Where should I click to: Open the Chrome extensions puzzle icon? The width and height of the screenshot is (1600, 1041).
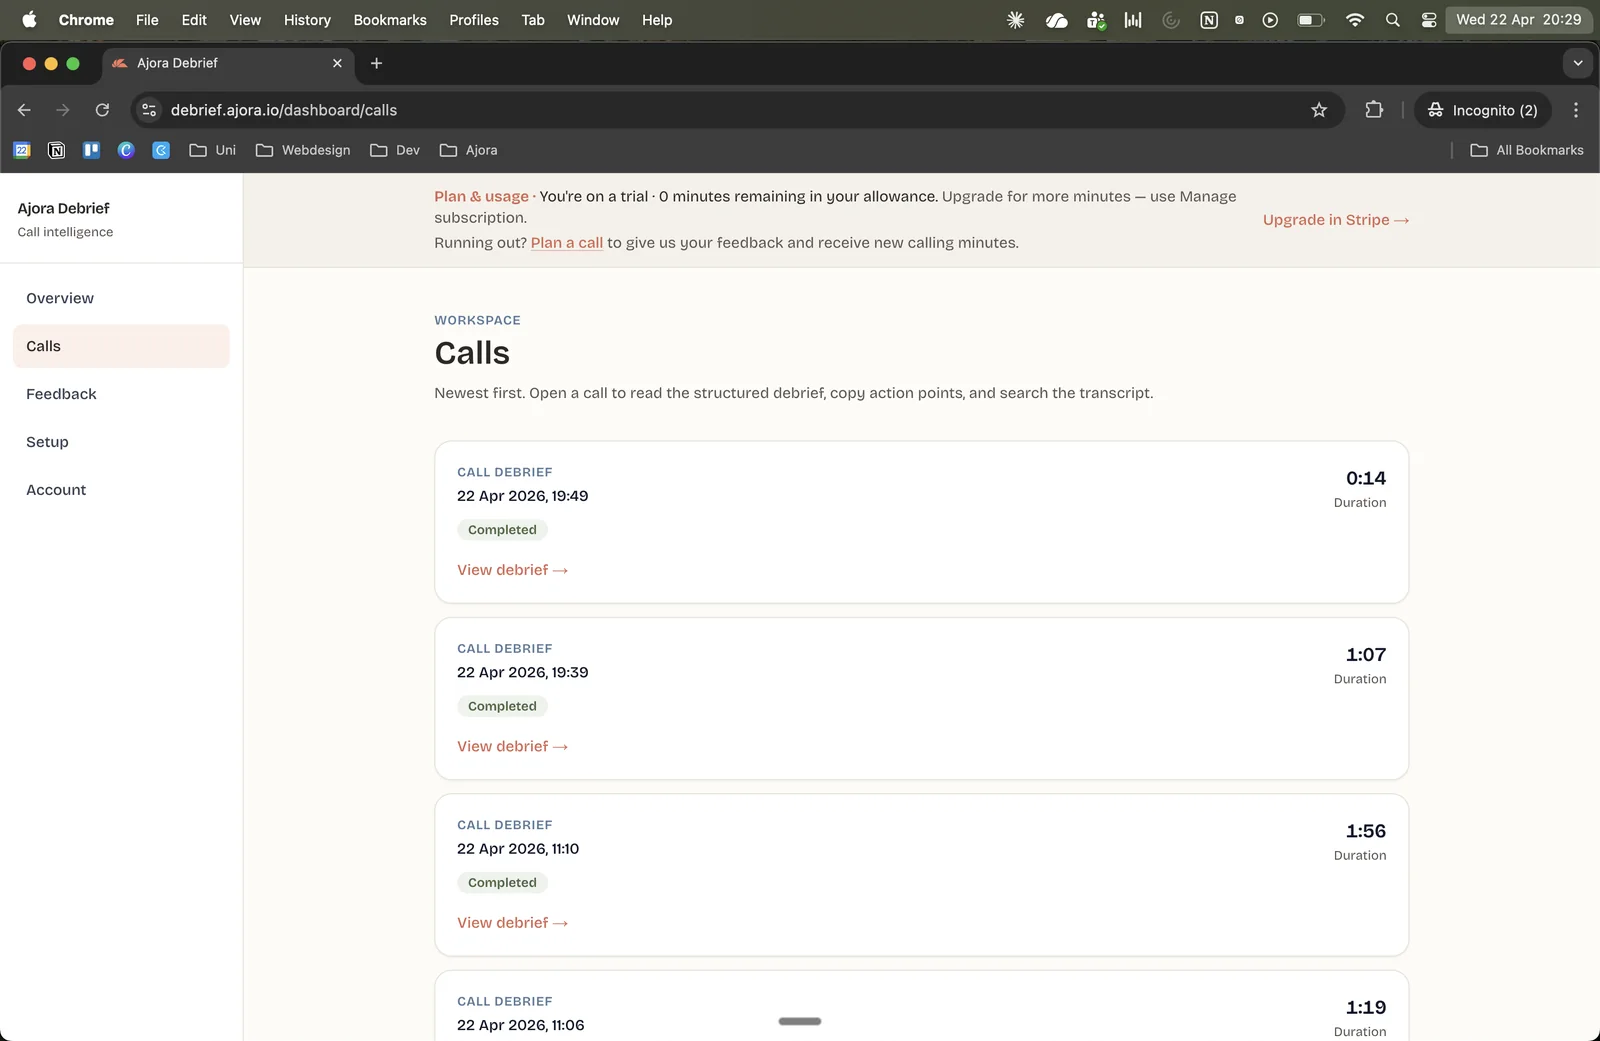(x=1374, y=110)
